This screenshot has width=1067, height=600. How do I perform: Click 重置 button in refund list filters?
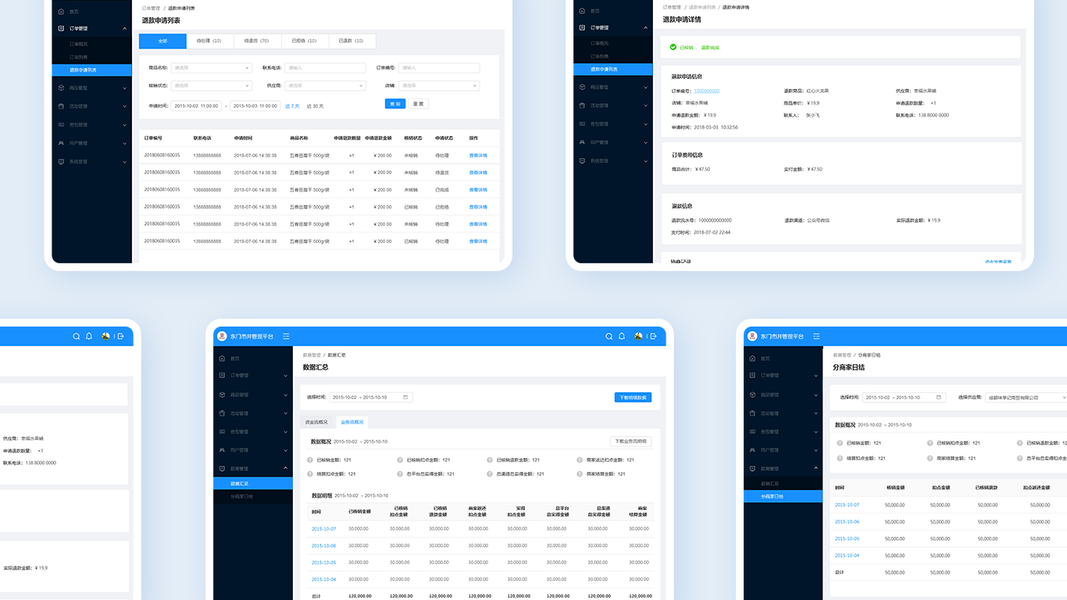[418, 104]
